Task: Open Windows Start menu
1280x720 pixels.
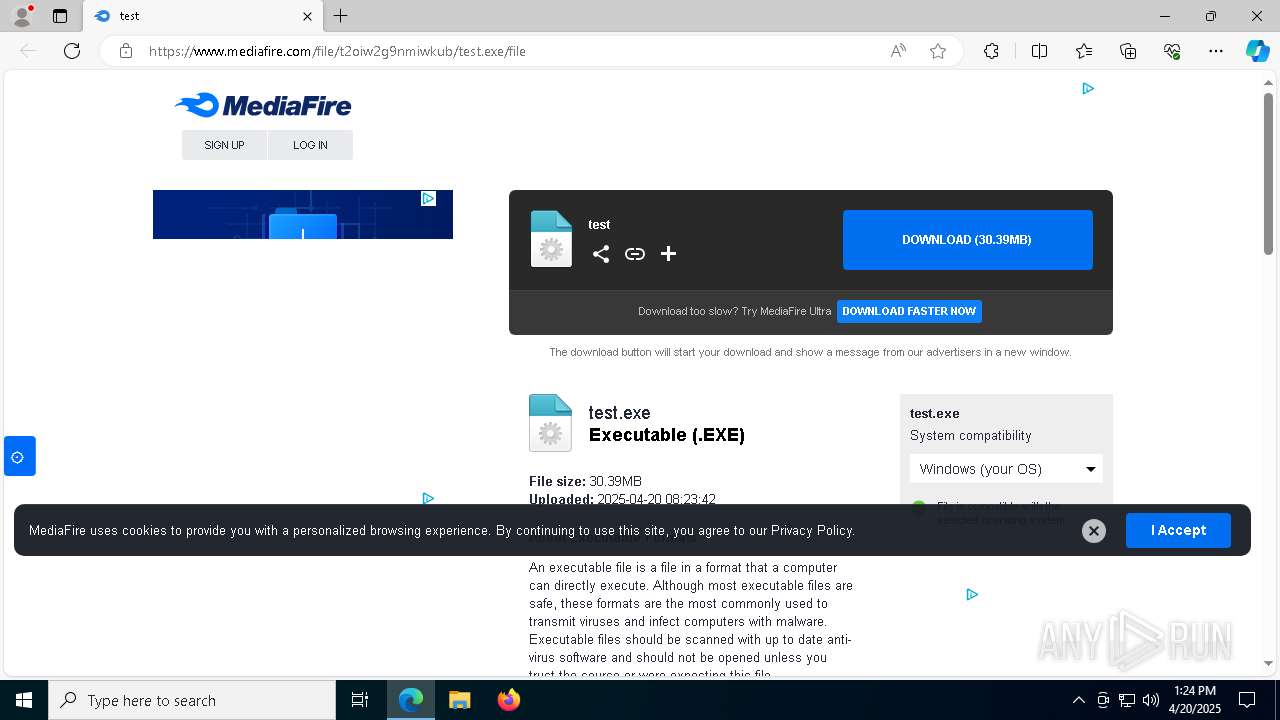Action: 24,700
